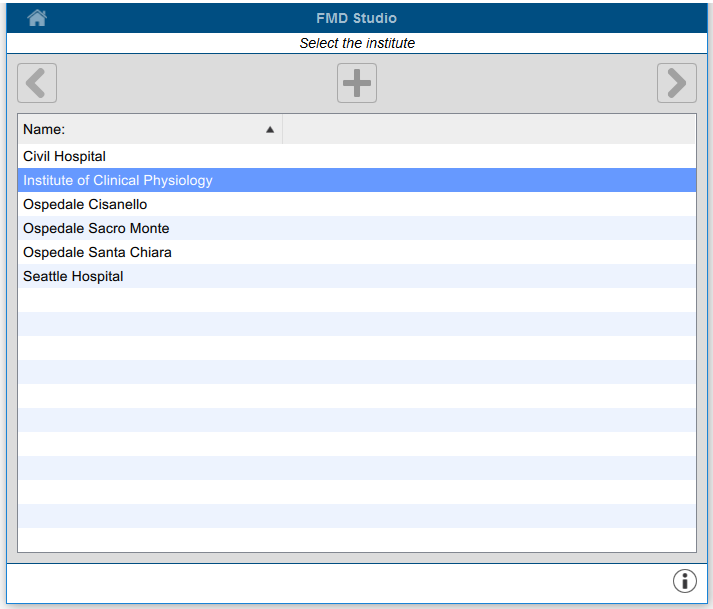Pick Ospedale Sacro Monte entry
Image resolution: width=713 pixels, height=609 pixels.
click(96, 228)
